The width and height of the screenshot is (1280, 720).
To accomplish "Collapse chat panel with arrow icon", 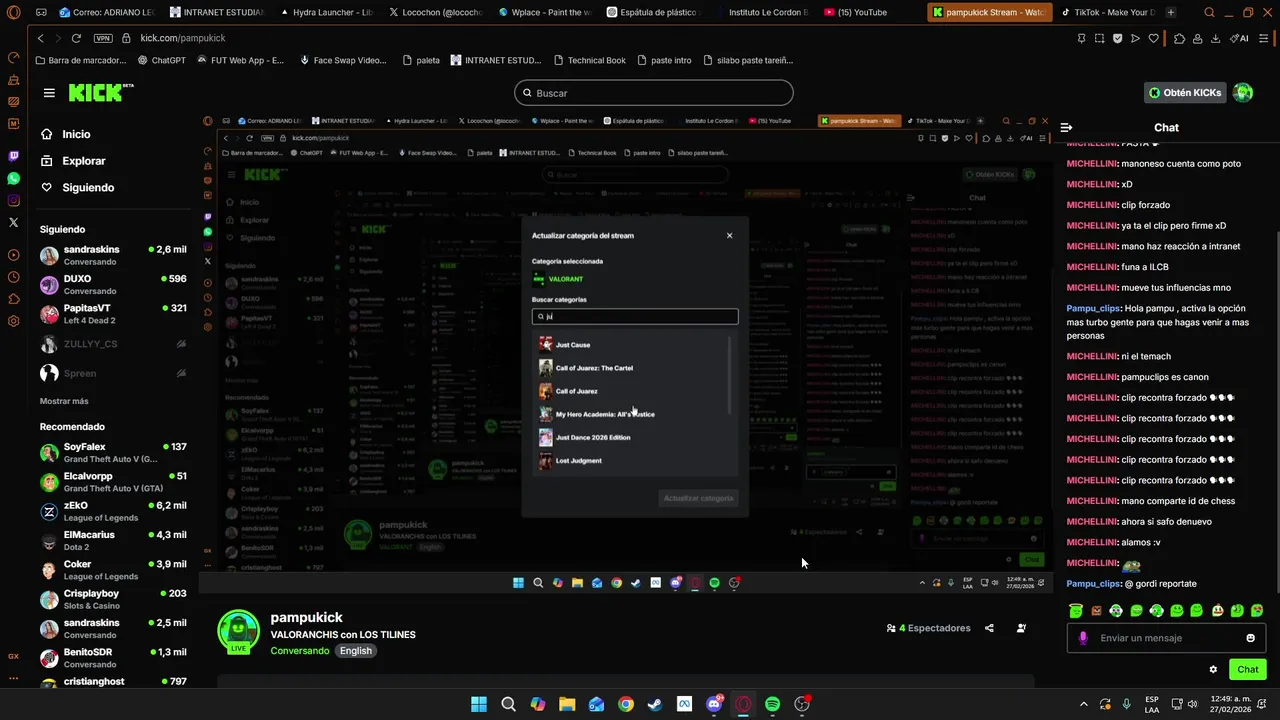I will coord(1066,128).
